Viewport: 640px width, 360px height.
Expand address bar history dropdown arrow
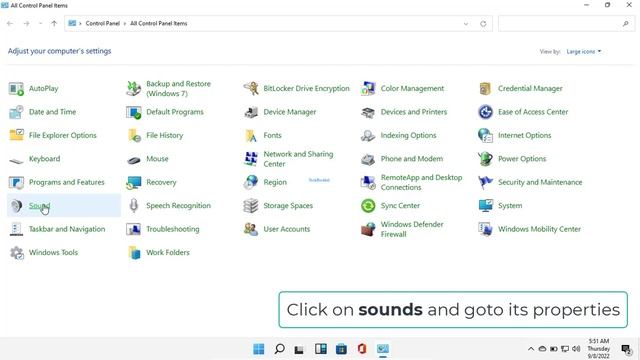[466, 24]
